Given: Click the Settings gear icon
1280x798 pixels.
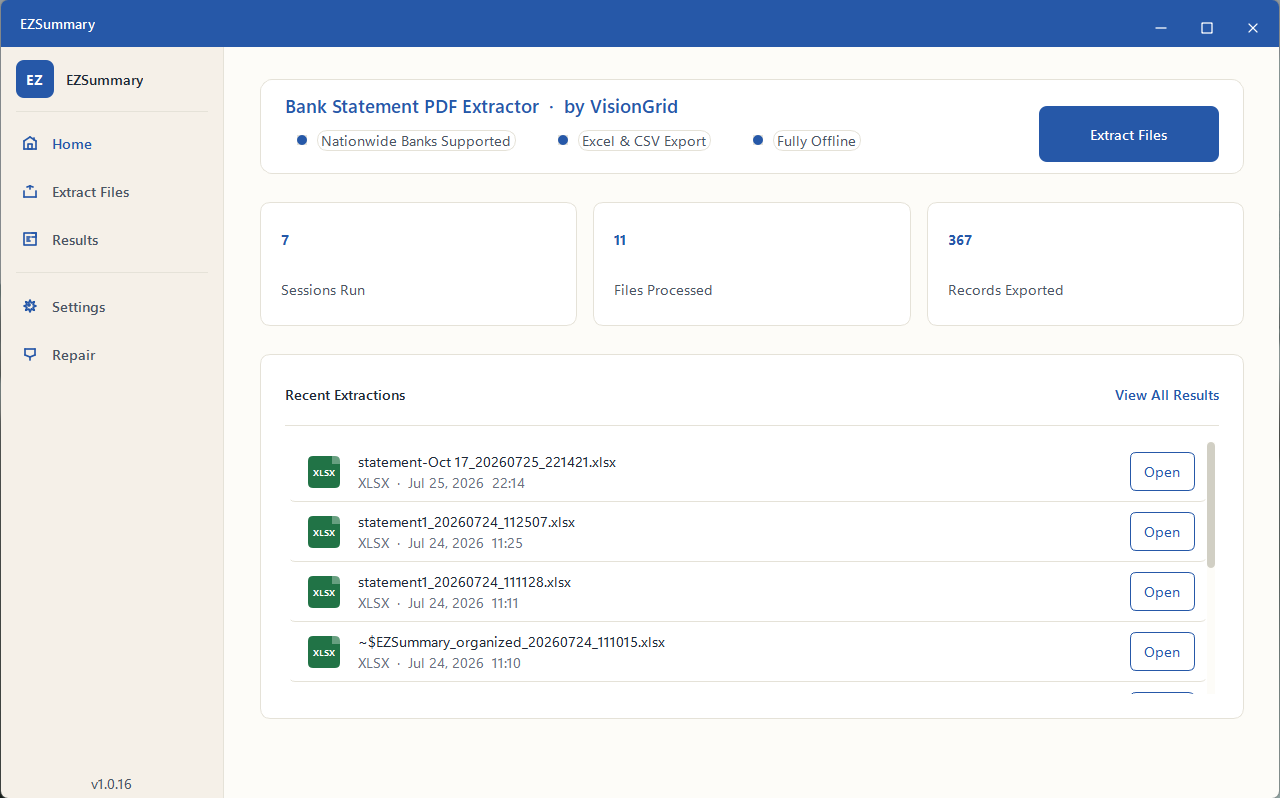Looking at the screenshot, I should coord(31,307).
